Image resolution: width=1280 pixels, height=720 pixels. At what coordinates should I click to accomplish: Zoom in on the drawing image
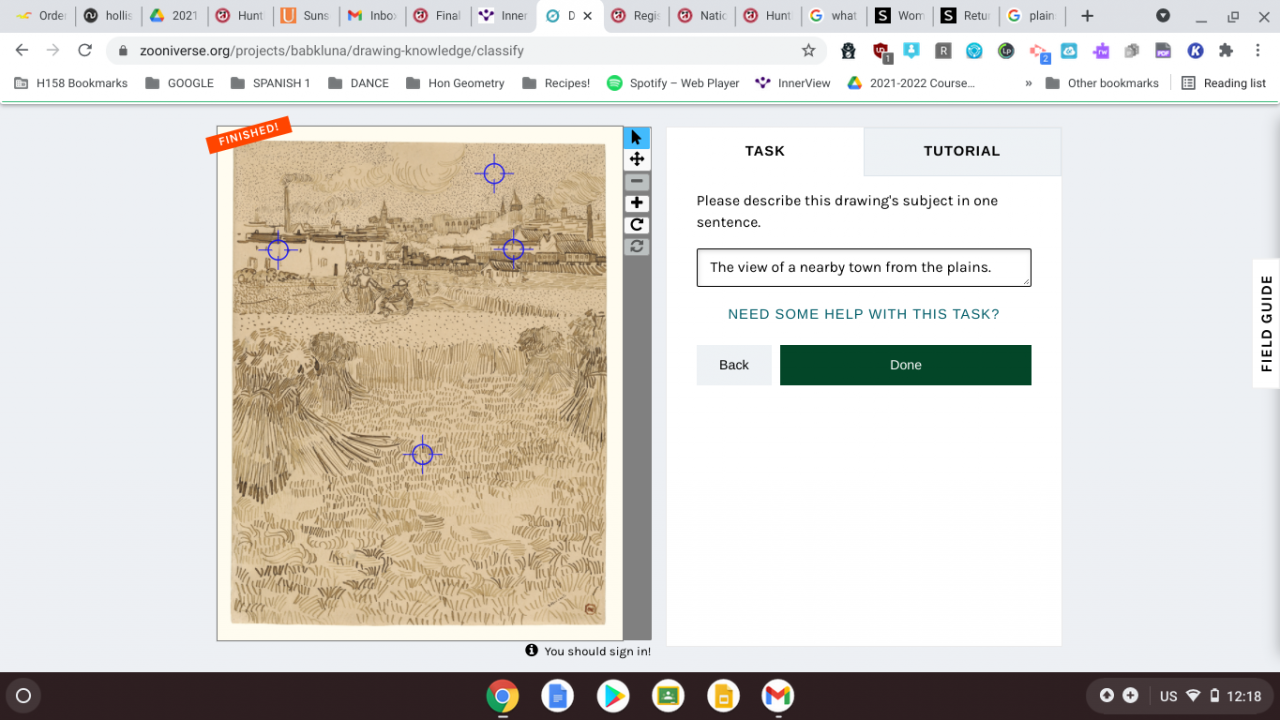click(x=636, y=203)
